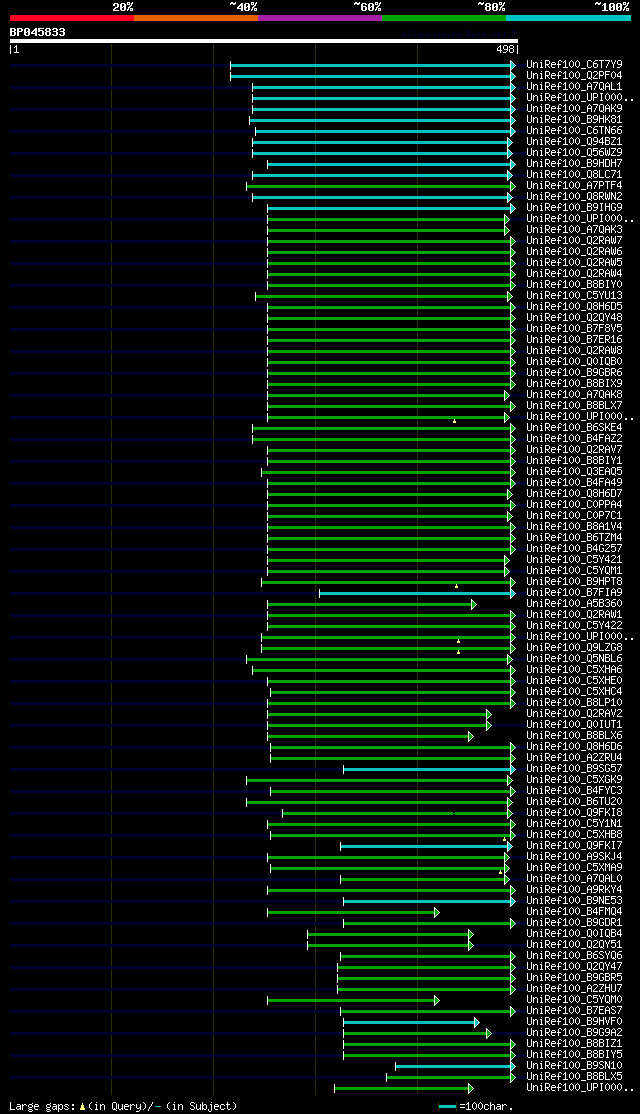The image size is (640, 1114).
Task: Click the green alignment bar of UniRef100_B8BLX6
Action: pyautogui.click(x=370, y=737)
